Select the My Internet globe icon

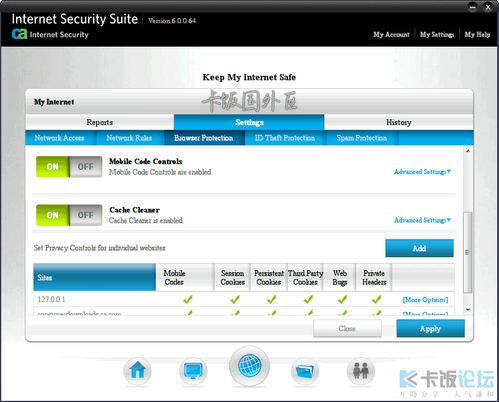click(249, 366)
